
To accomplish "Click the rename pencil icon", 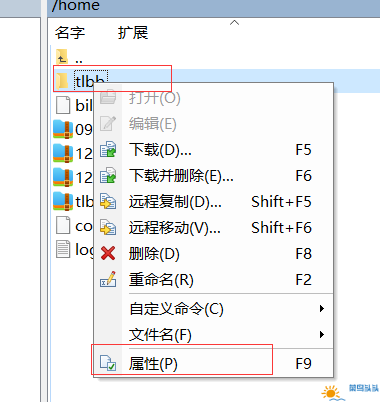I will 108,279.
